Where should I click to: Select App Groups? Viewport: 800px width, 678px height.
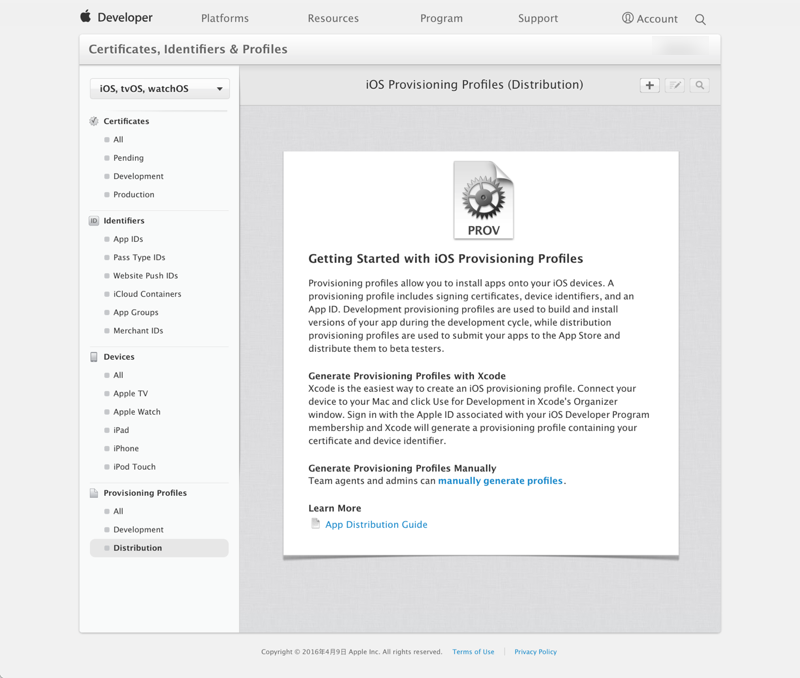tap(136, 312)
